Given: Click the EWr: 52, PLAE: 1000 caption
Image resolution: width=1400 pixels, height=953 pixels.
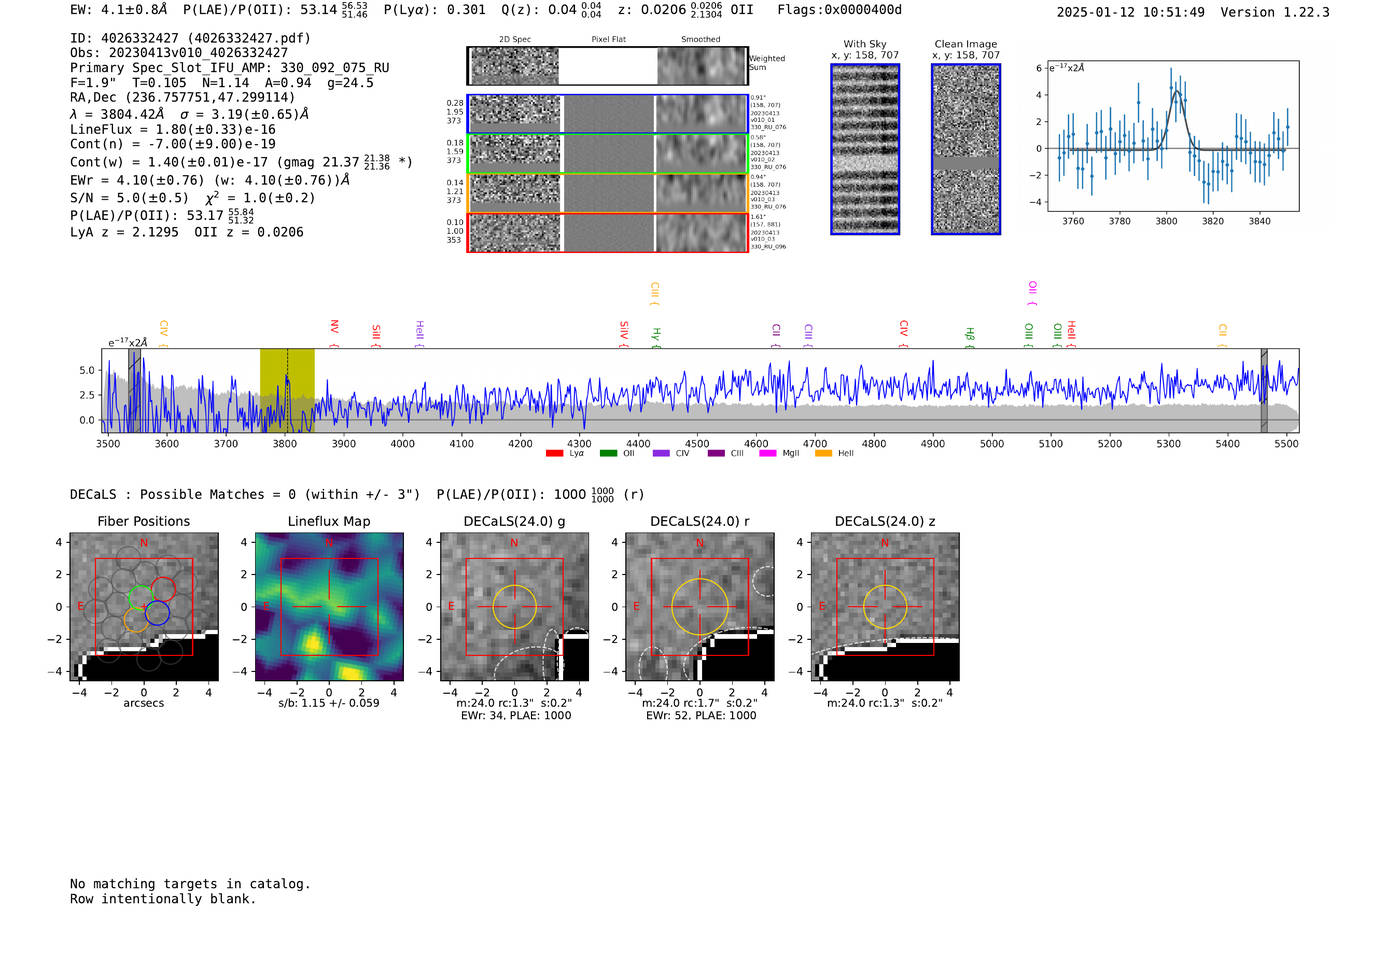Looking at the screenshot, I should coord(701,716).
